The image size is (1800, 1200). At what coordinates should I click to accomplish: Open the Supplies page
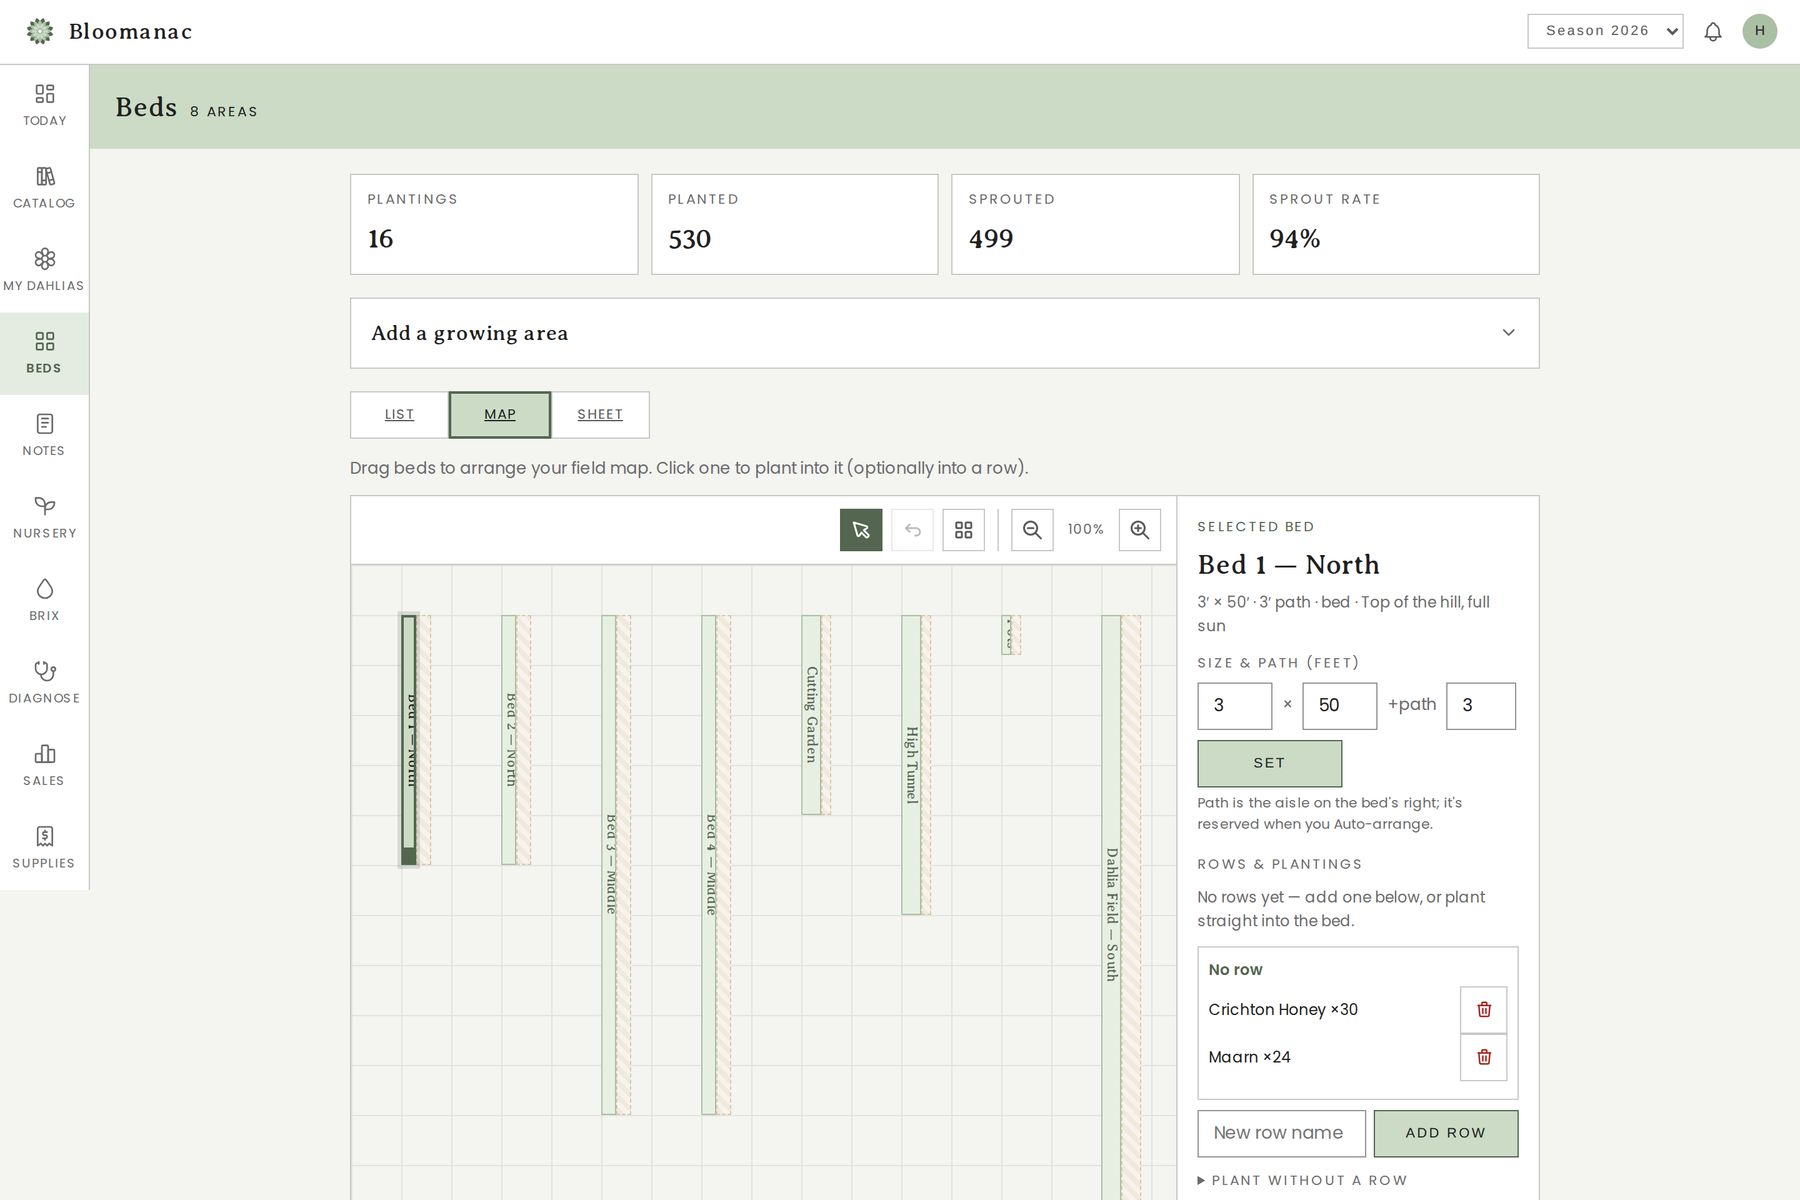click(44, 848)
